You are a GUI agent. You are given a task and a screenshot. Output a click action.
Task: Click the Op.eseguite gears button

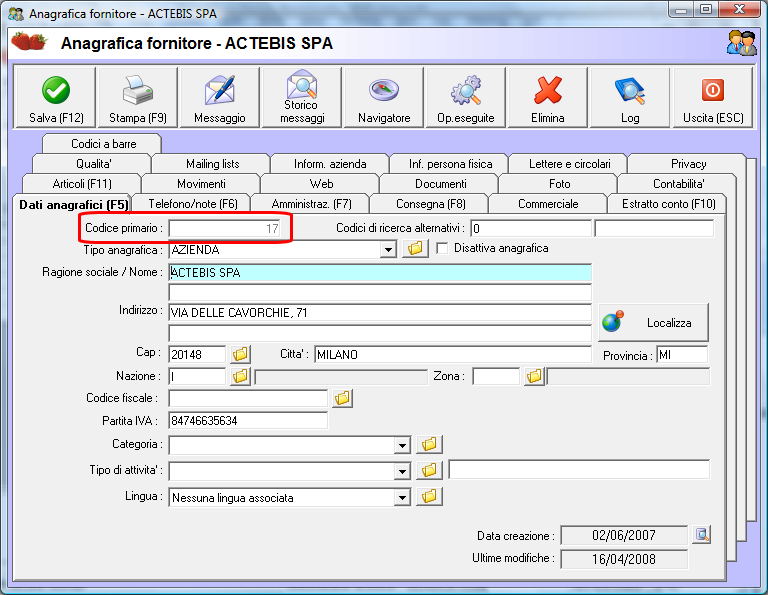point(466,97)
